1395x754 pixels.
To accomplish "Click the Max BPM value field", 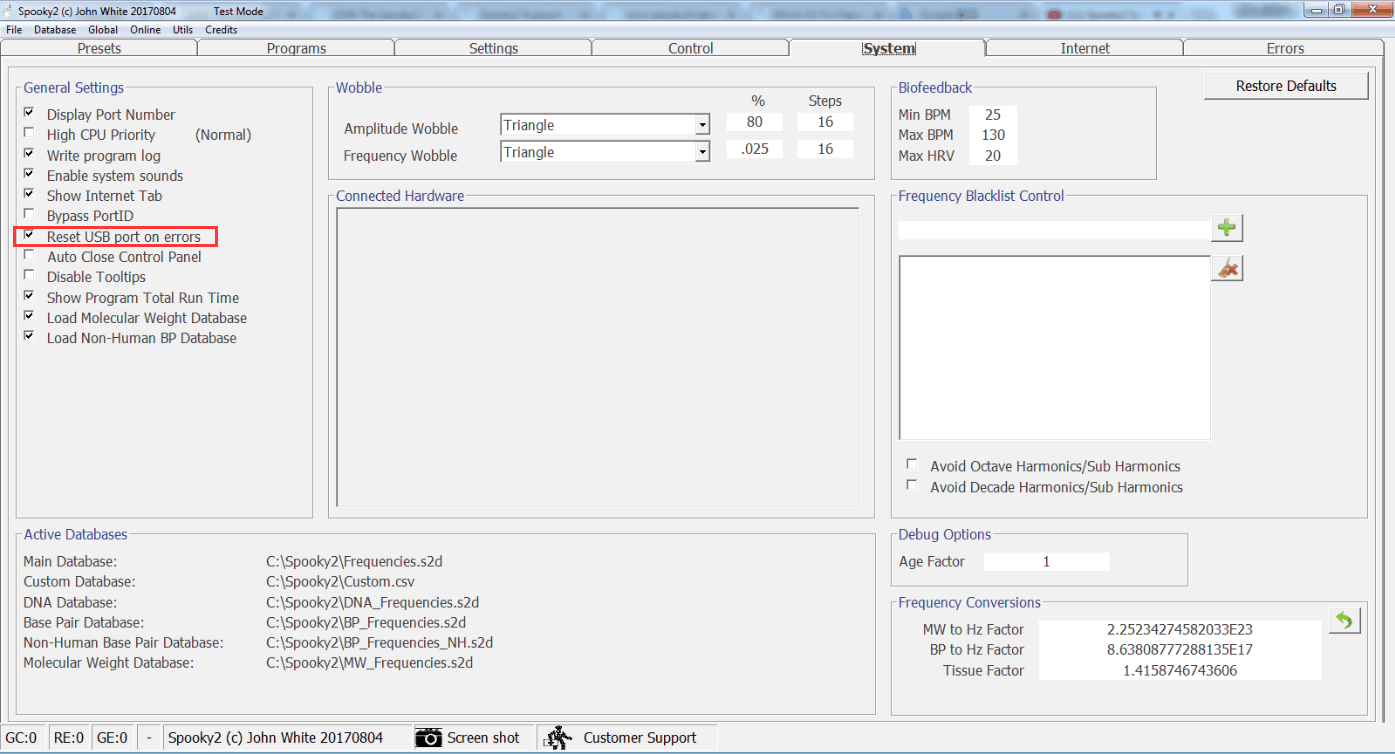I will (992, 135).
